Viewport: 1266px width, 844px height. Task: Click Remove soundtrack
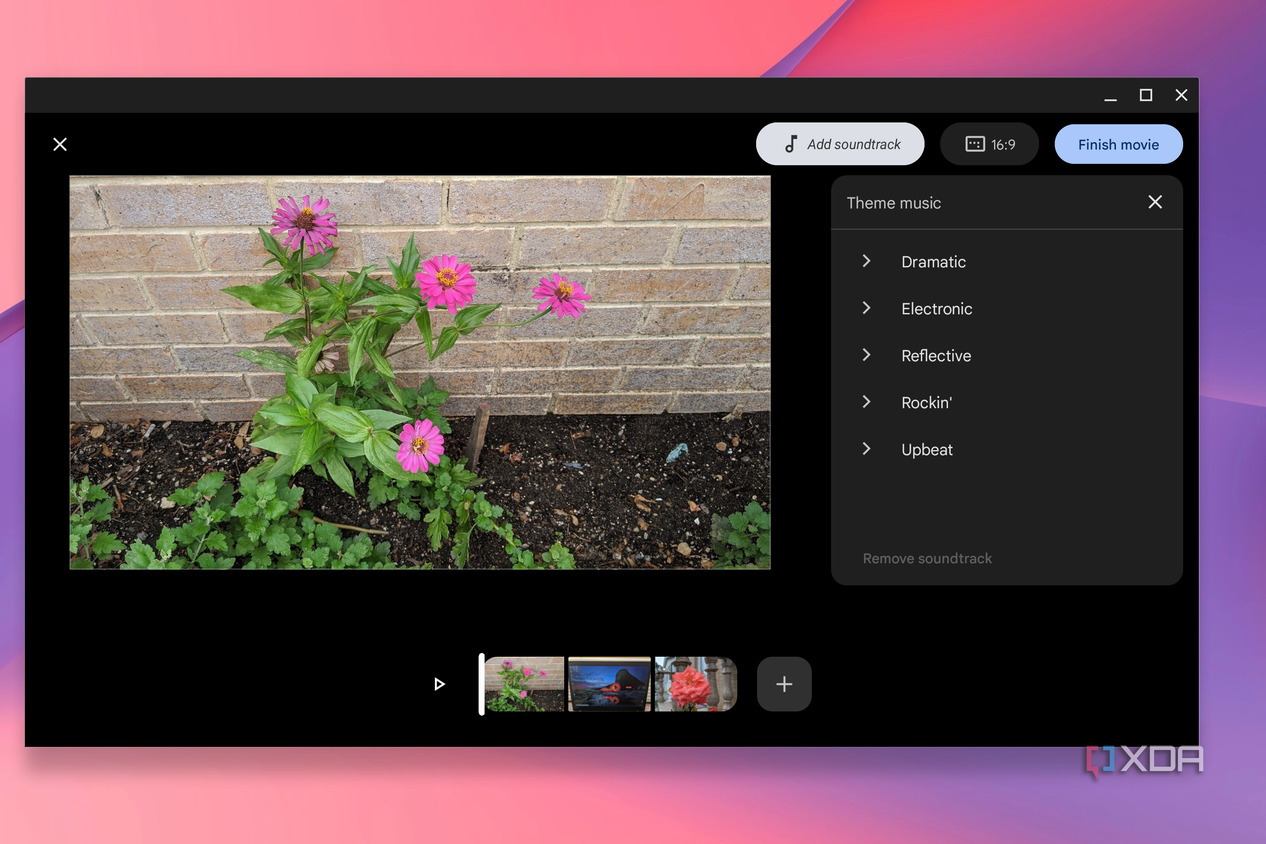[927, 558]
